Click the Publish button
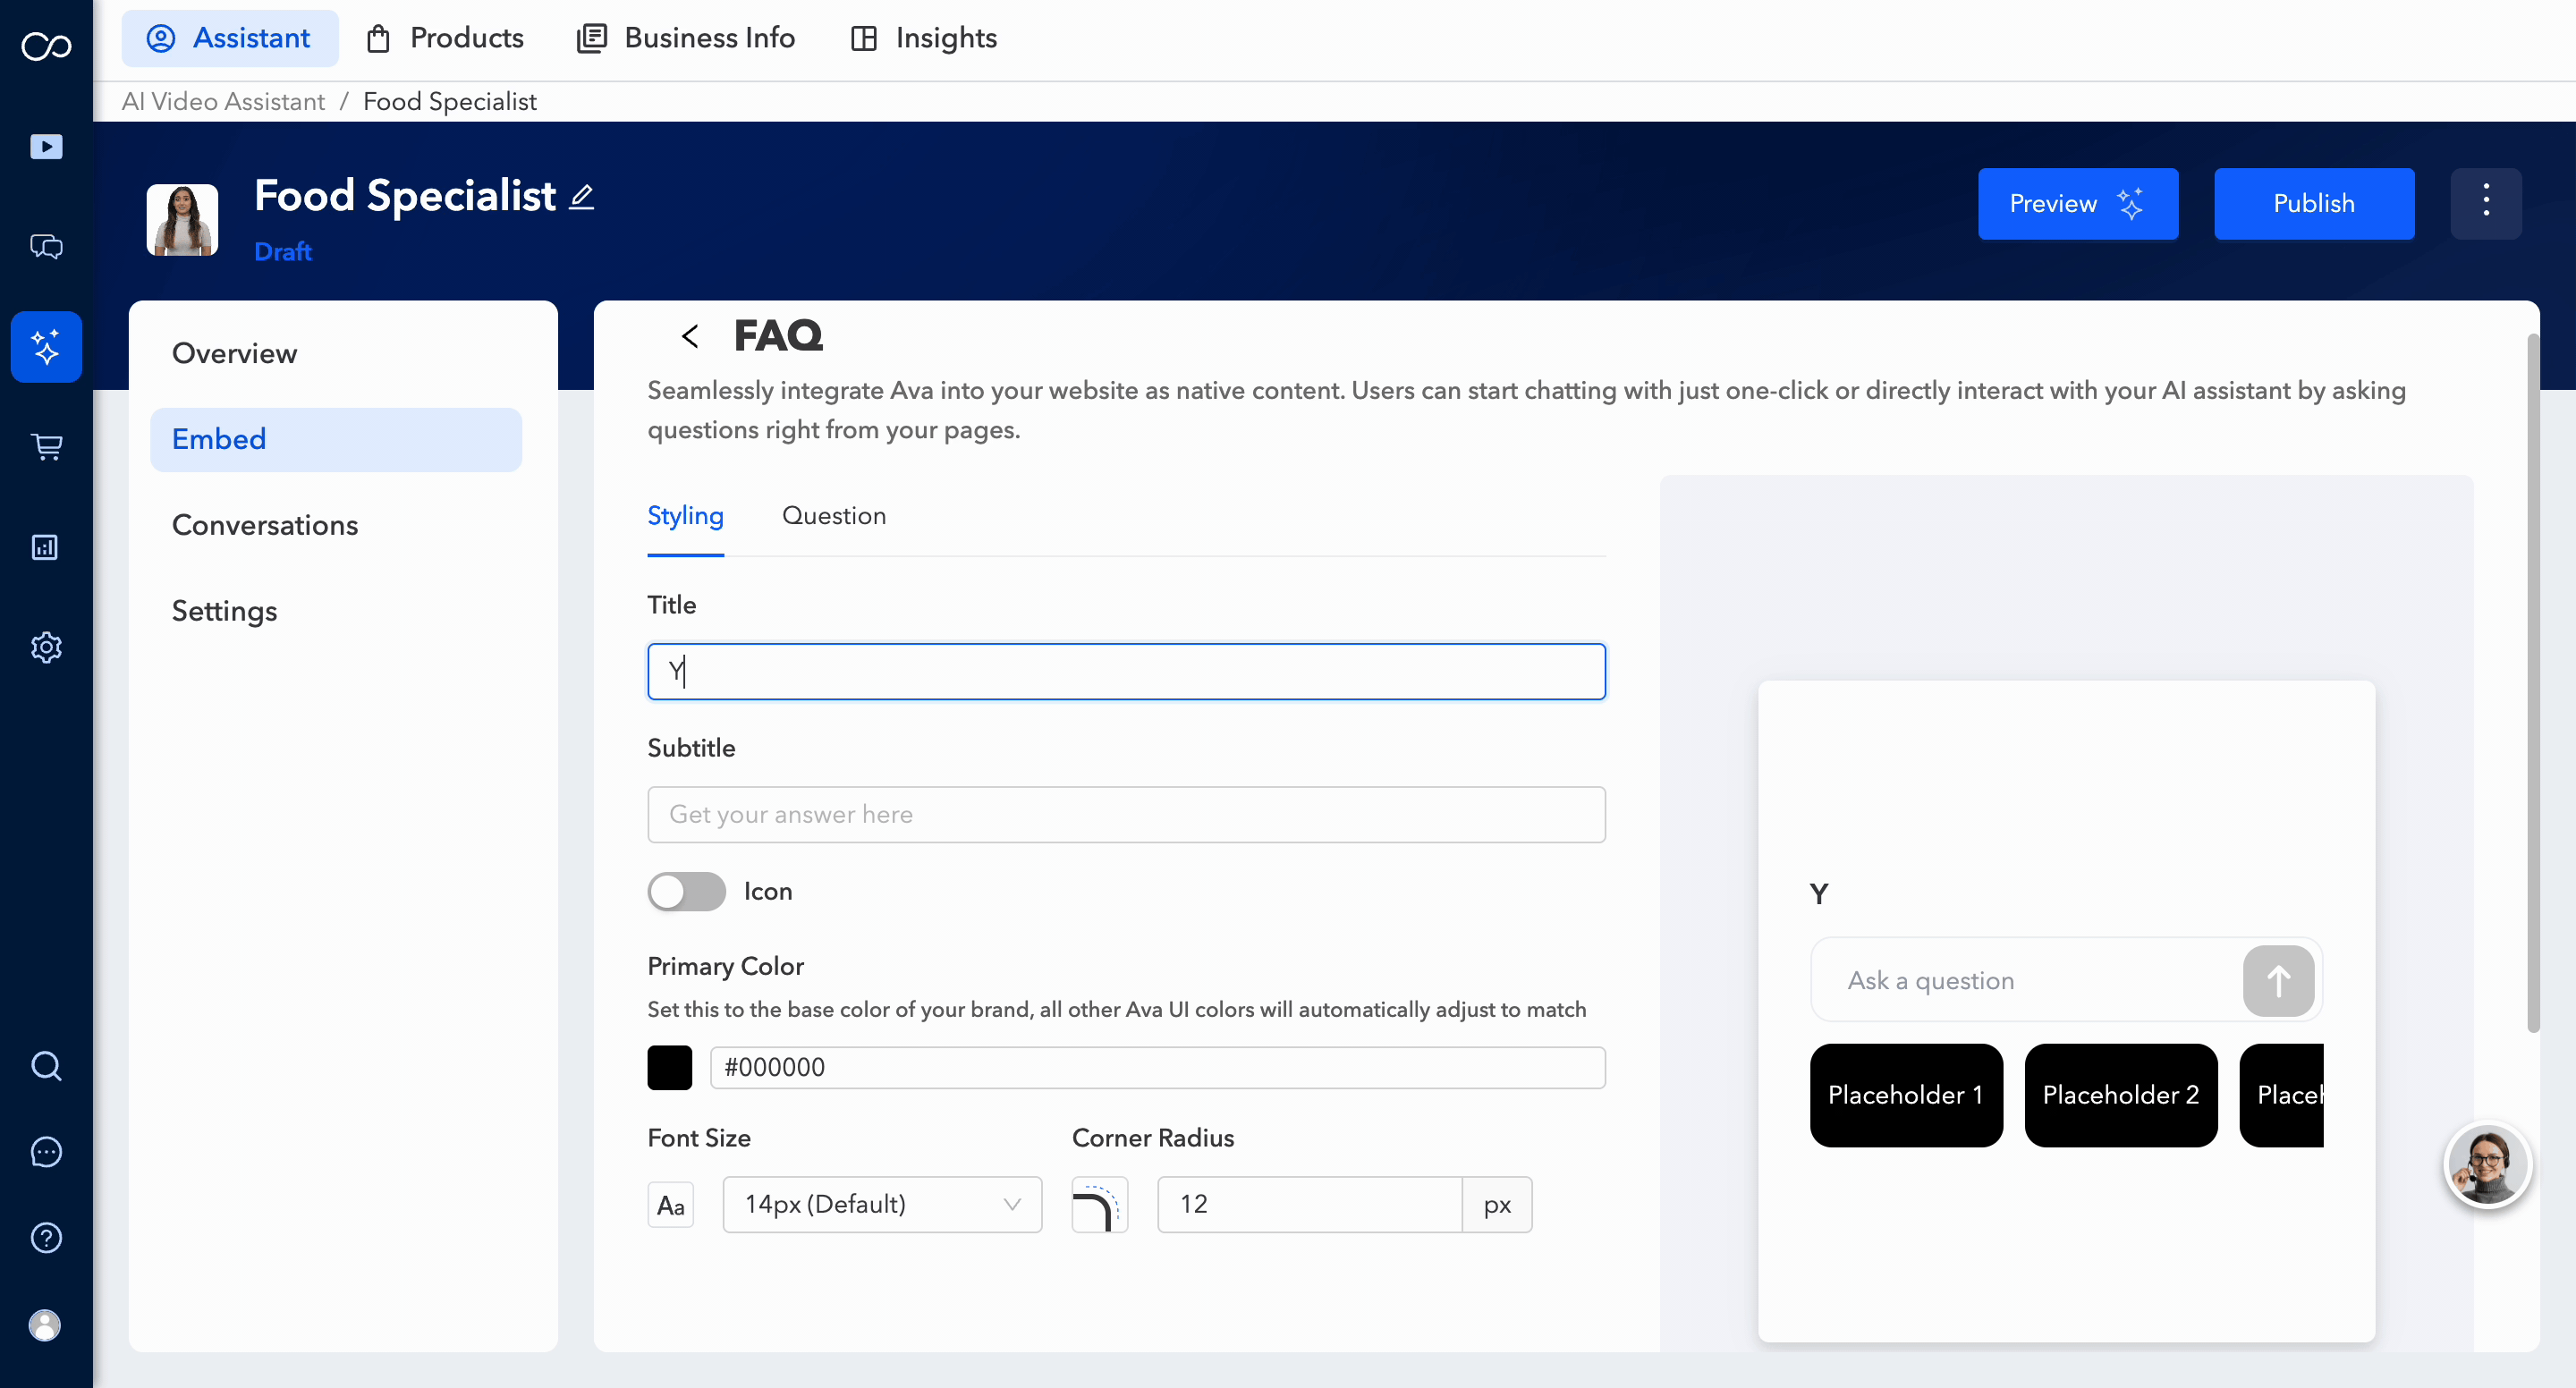Image resolution: width=2576 pixels, height=1388 pixels. (2314, 203)
